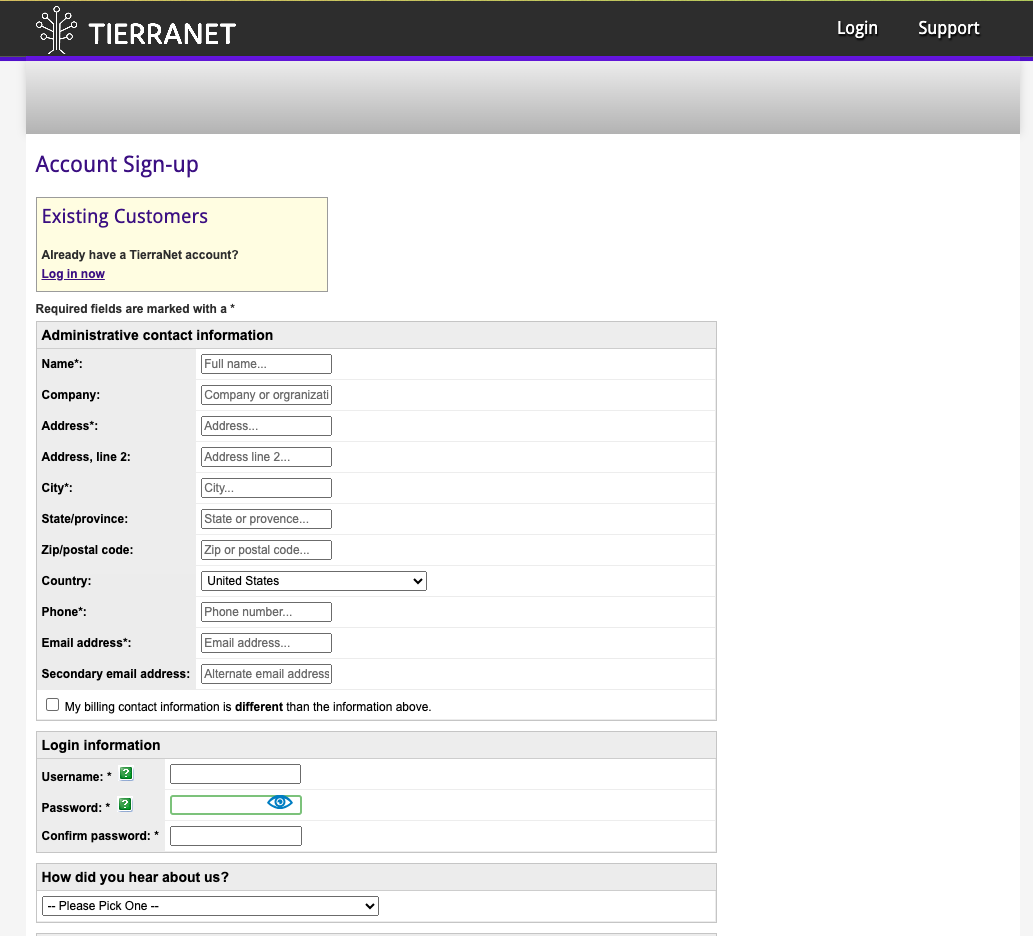This screenshot has width=1033, height=936.
Task: Click into the Address field
Action: click(266, 426)
